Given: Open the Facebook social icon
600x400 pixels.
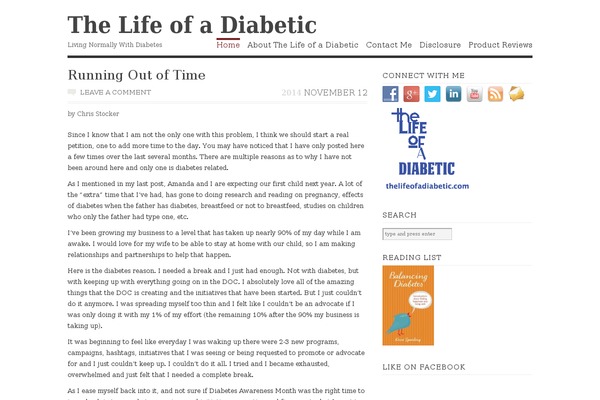Looking at the screenshot, I should (391, 94).
